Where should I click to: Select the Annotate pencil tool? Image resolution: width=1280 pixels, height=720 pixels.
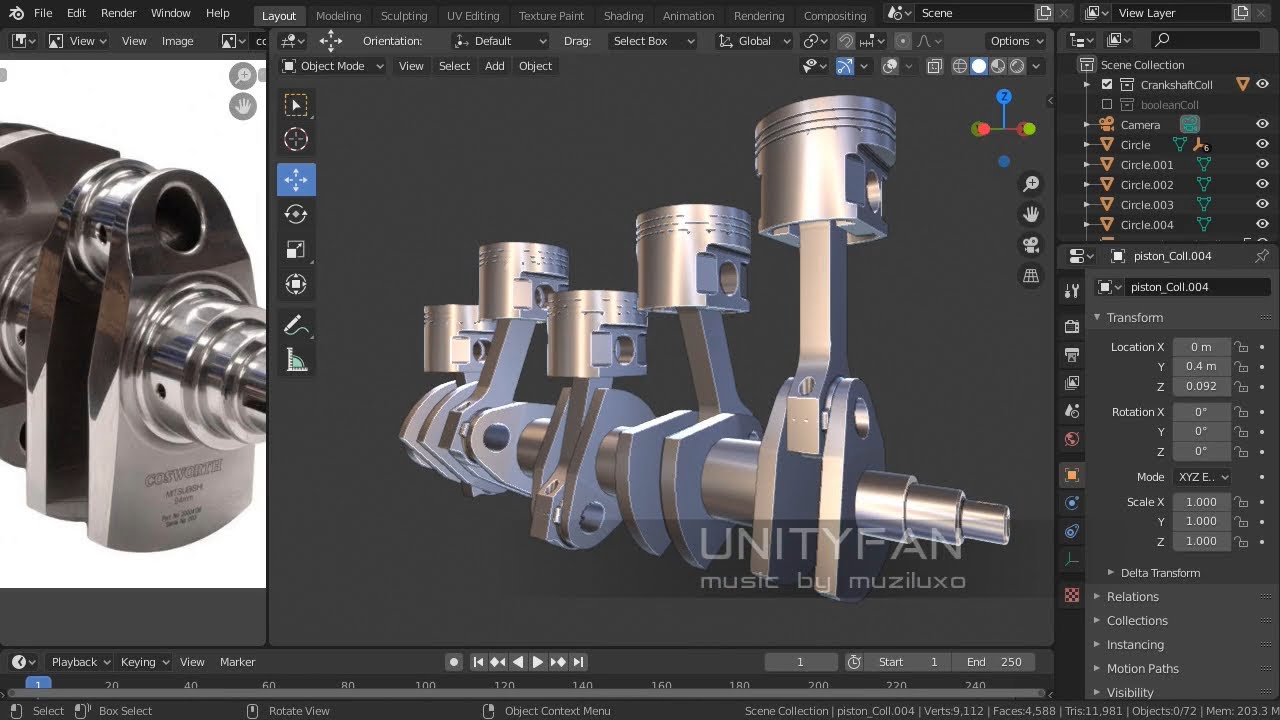296,326
